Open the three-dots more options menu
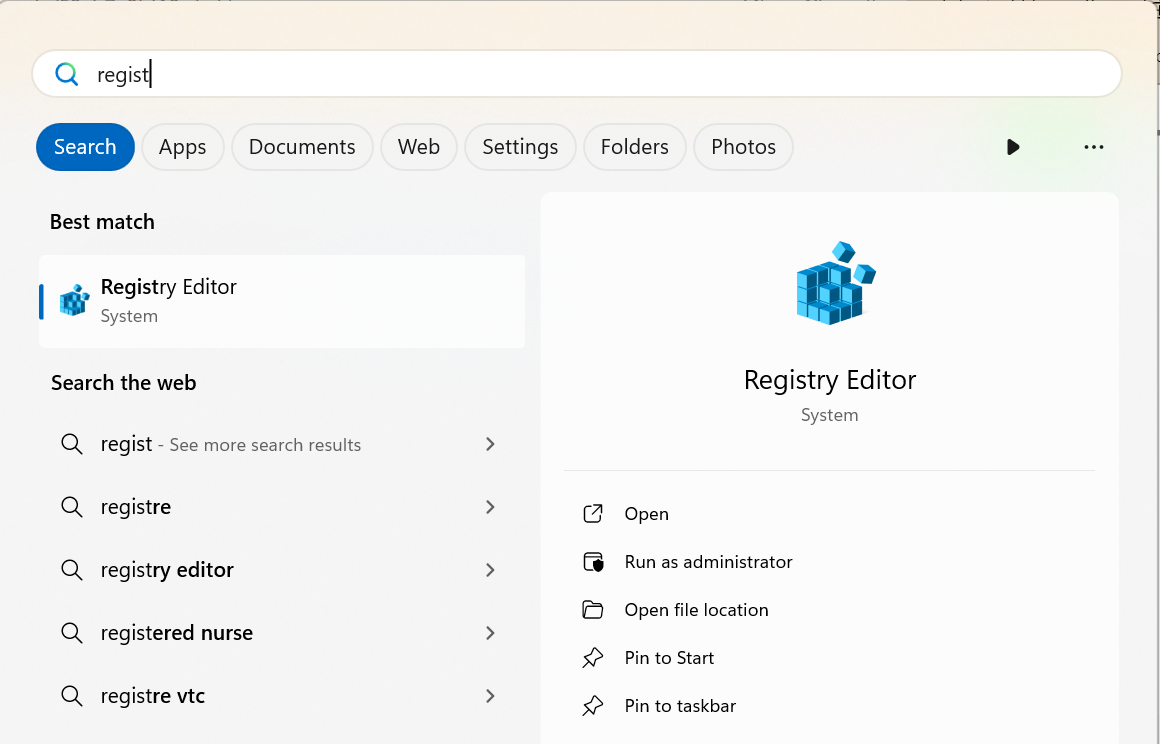 pos(1093,147)
